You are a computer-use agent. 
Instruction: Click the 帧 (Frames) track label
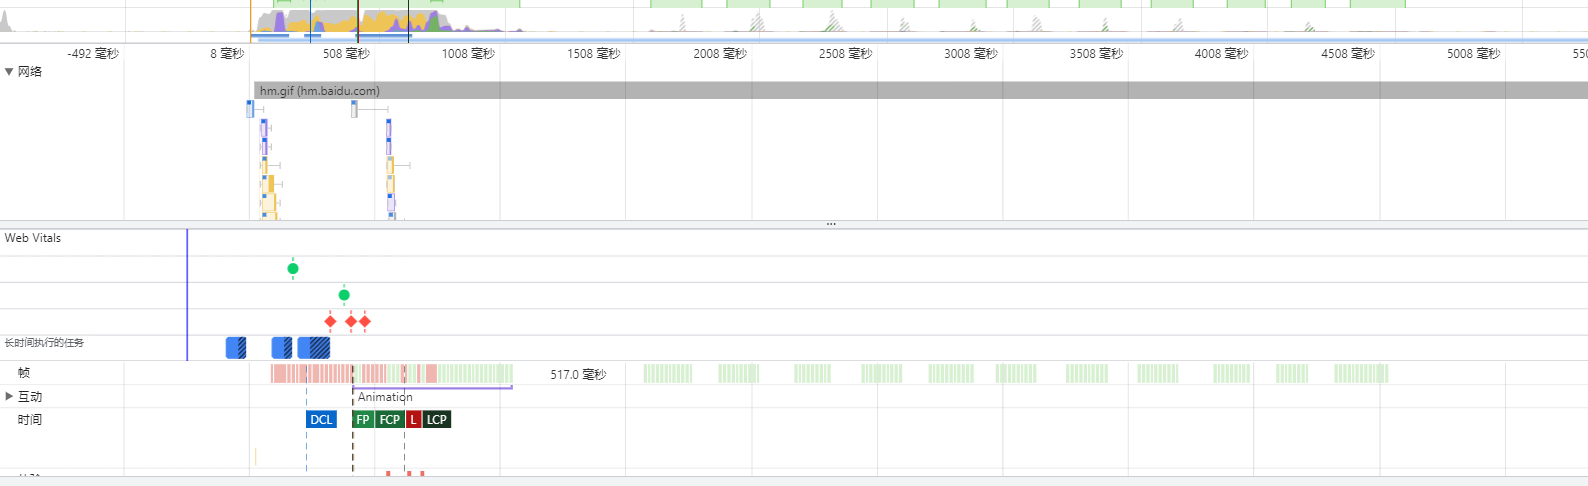point(24,373)
